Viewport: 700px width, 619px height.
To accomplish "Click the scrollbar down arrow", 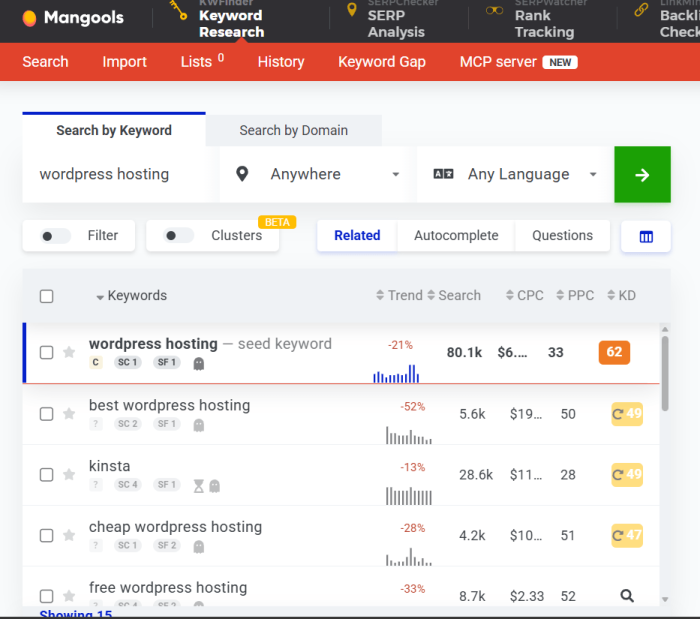I will (x=665, y=599).
